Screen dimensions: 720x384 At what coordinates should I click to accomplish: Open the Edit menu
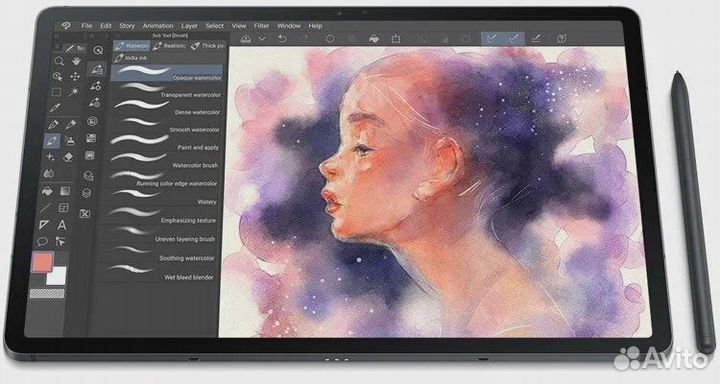tap(106, 26)
